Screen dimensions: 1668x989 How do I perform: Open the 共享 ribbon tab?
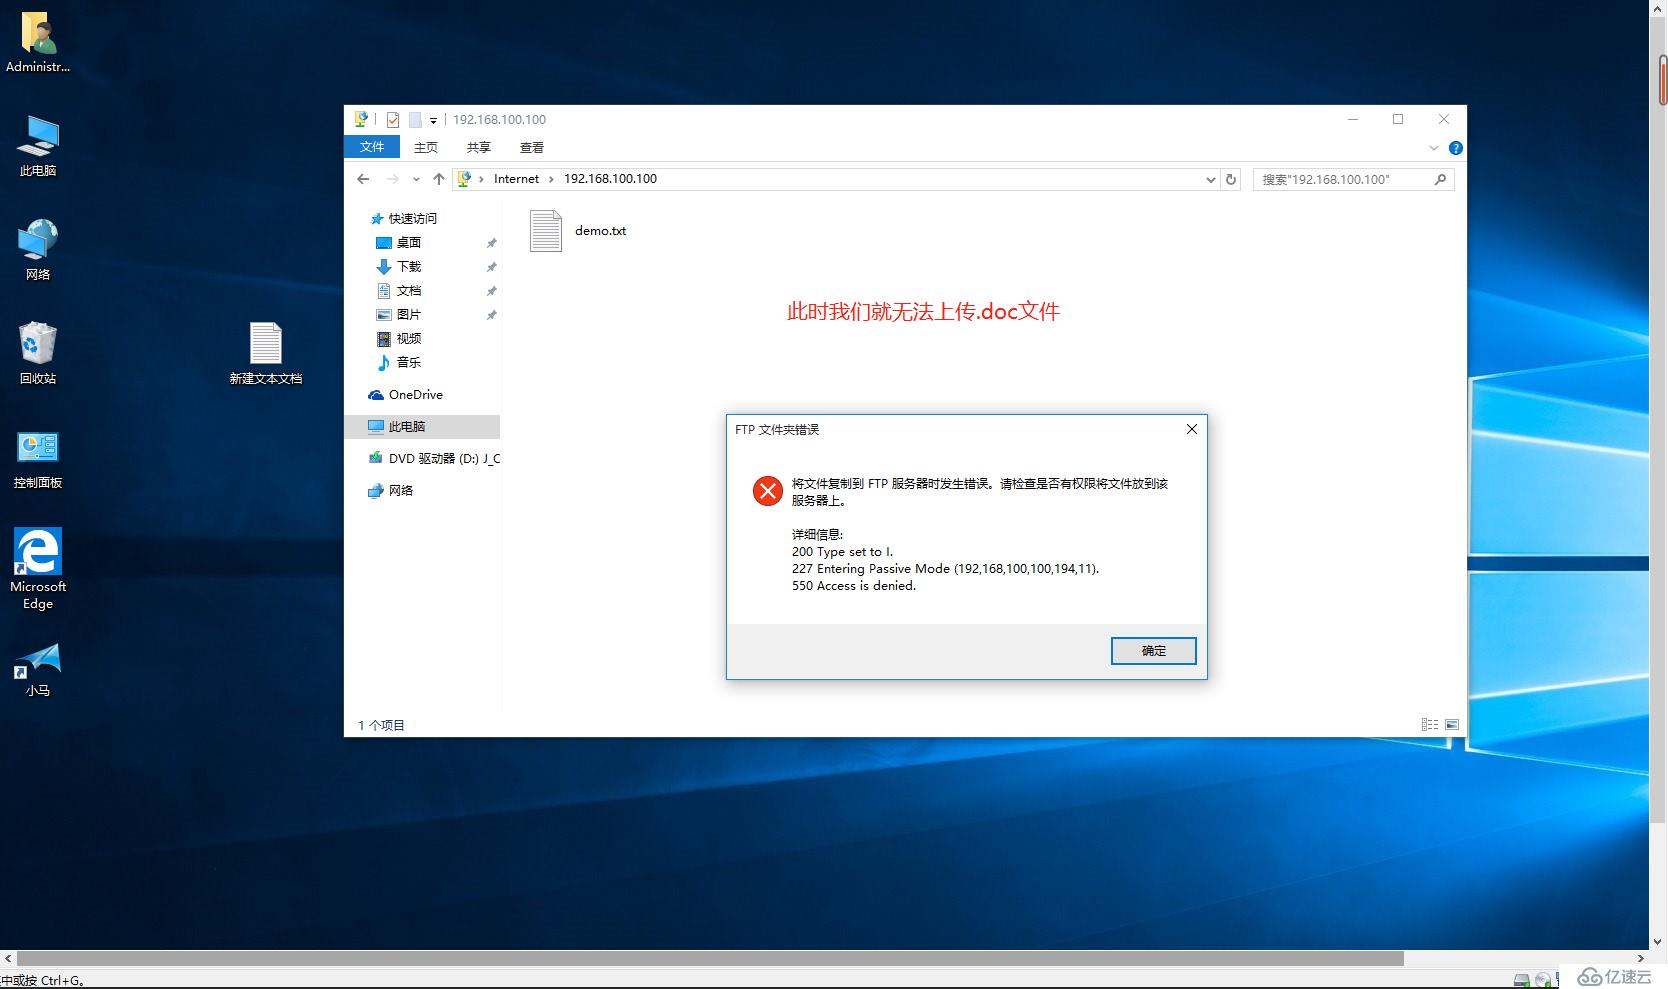pos(479,147)
